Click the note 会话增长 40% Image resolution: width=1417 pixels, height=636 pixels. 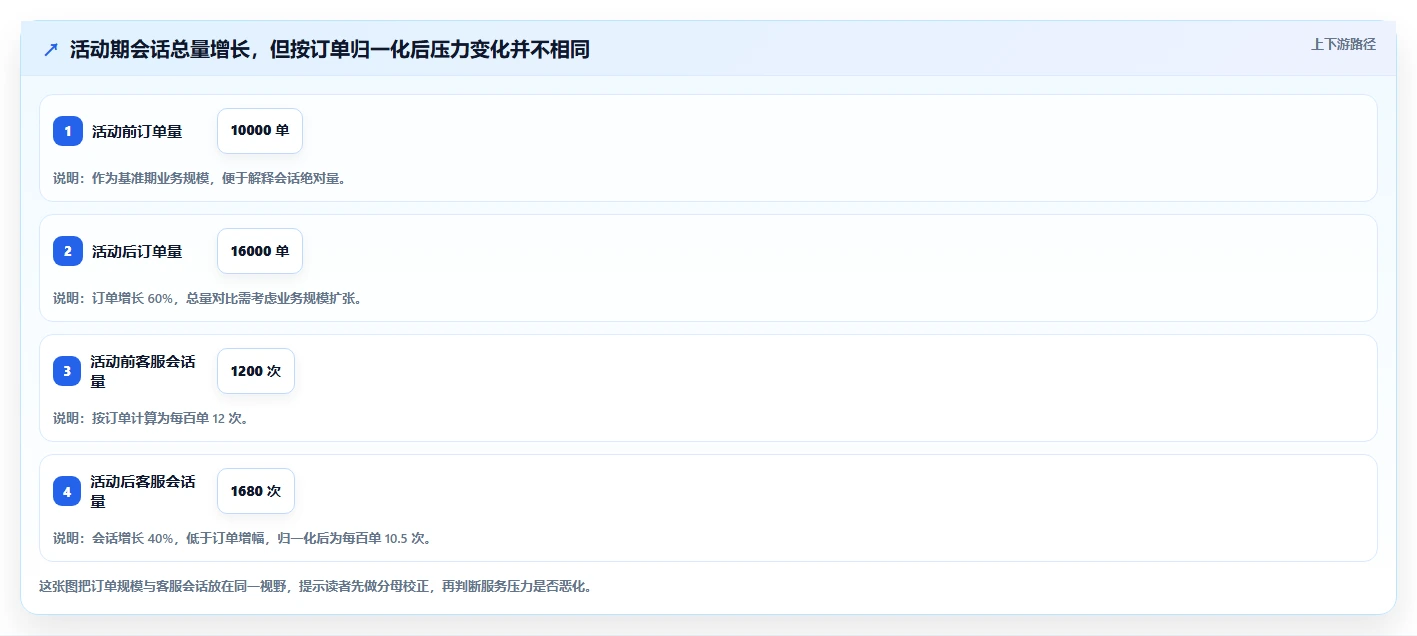click(243, 538)
